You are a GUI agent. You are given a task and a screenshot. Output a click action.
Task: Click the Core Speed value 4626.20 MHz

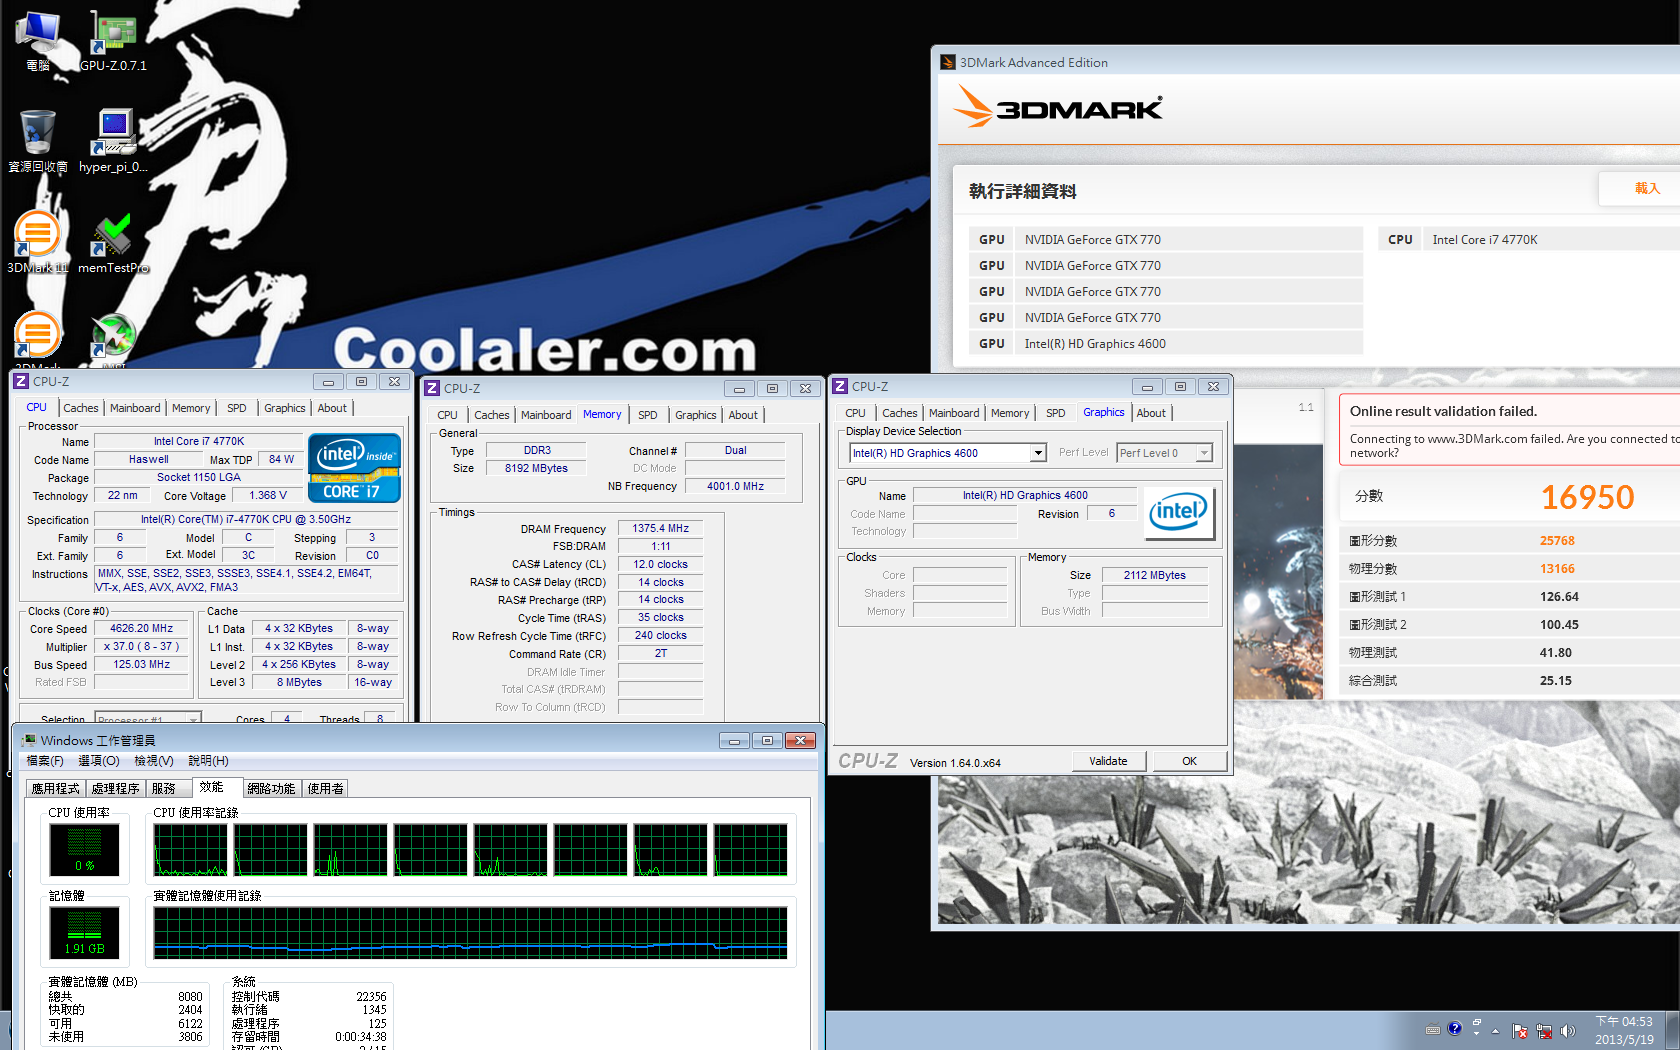pyautogui.click(x=141, y=629)
